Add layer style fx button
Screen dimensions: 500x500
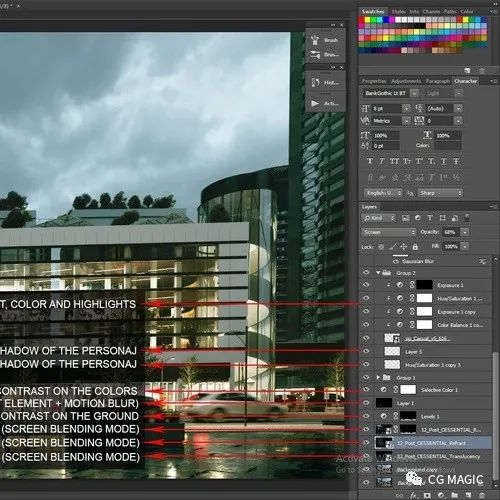point(413,495)
